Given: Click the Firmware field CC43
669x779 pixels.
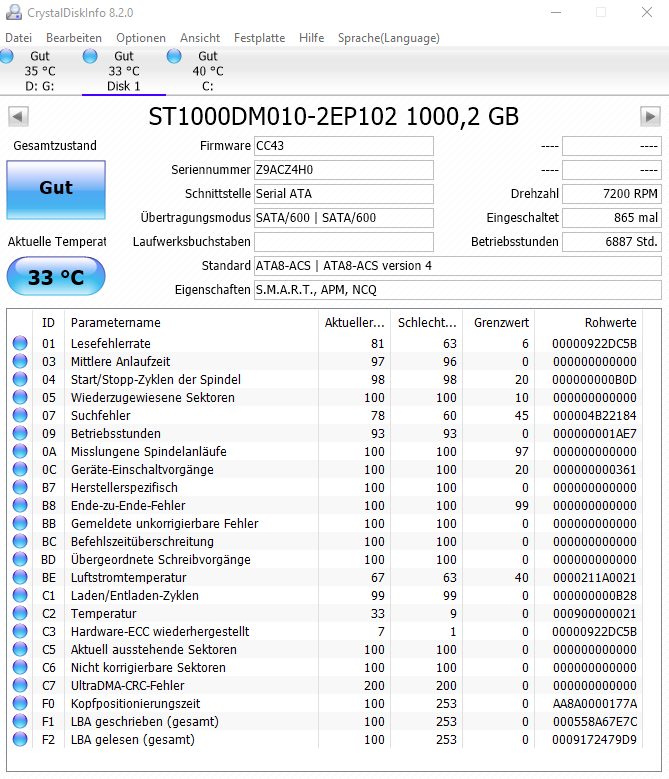Looking at the screenshot, I should pos(344,146).
